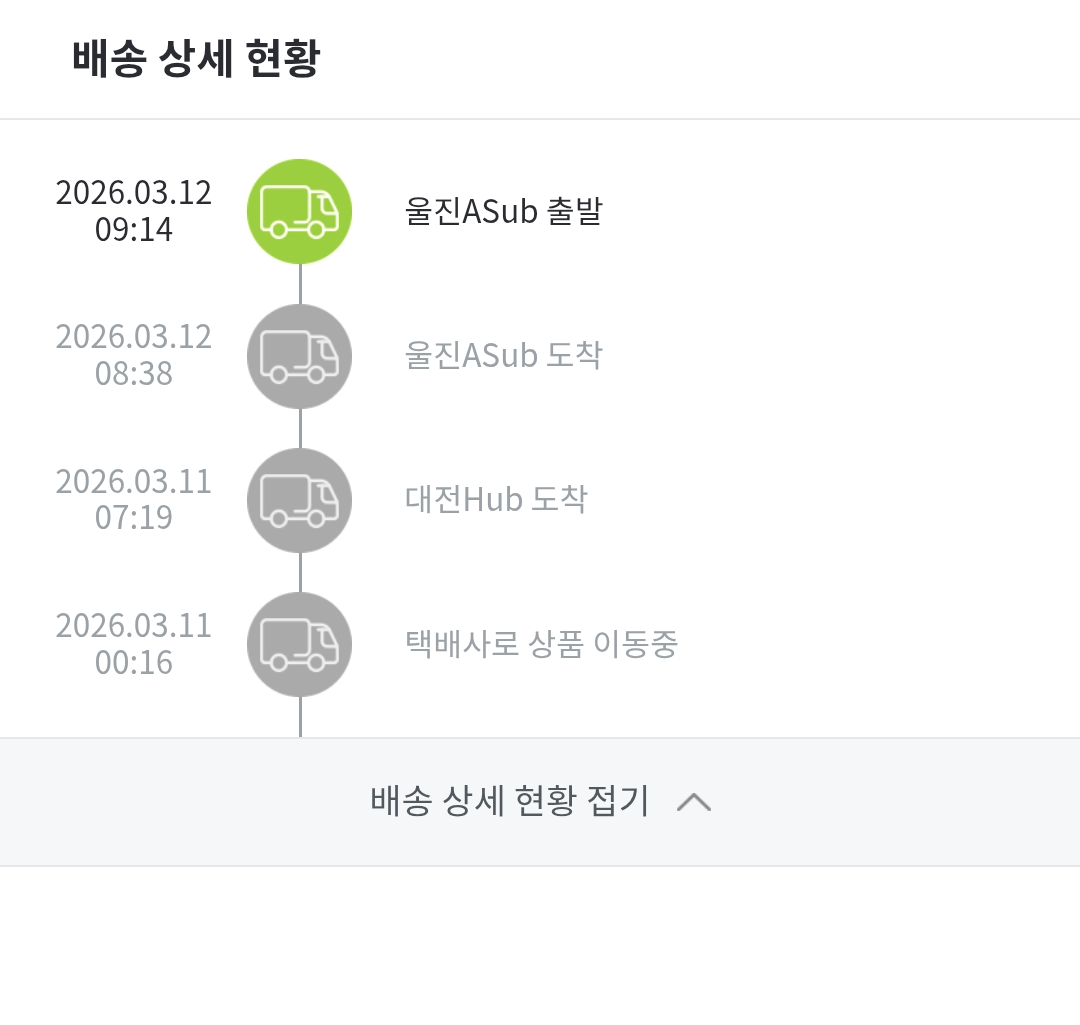Tap the 택배사로 상품 이동중 status text
Viewport: 1080px width, 1025px height.
541,645
